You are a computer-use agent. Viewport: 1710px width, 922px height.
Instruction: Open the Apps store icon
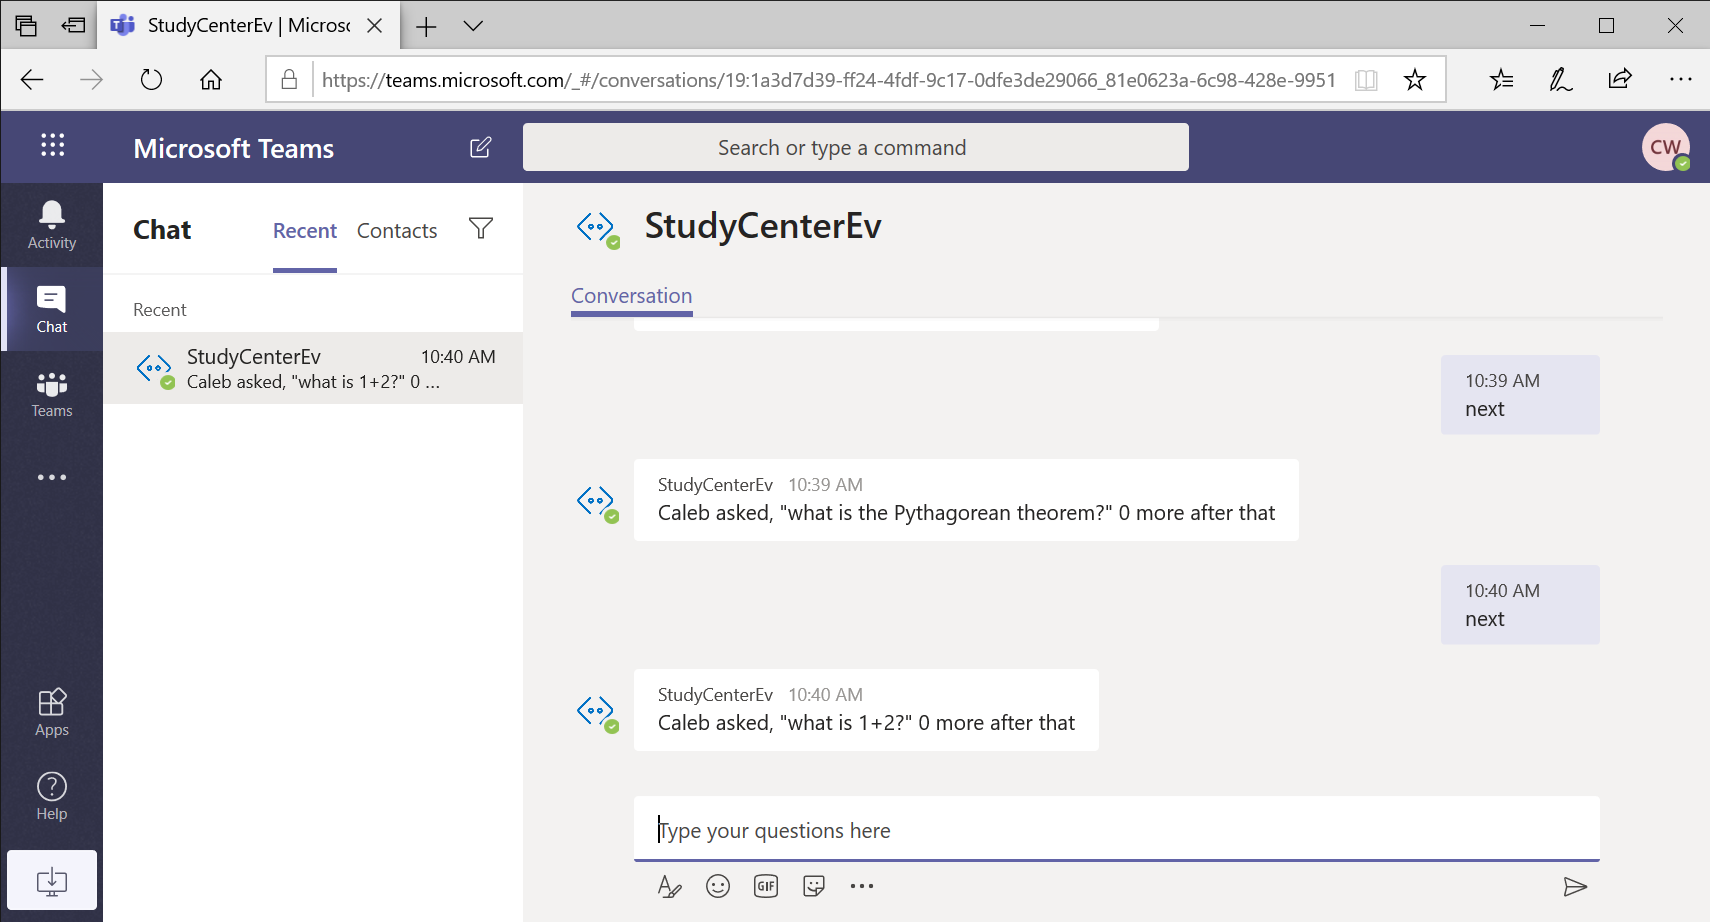click(52, 712)
